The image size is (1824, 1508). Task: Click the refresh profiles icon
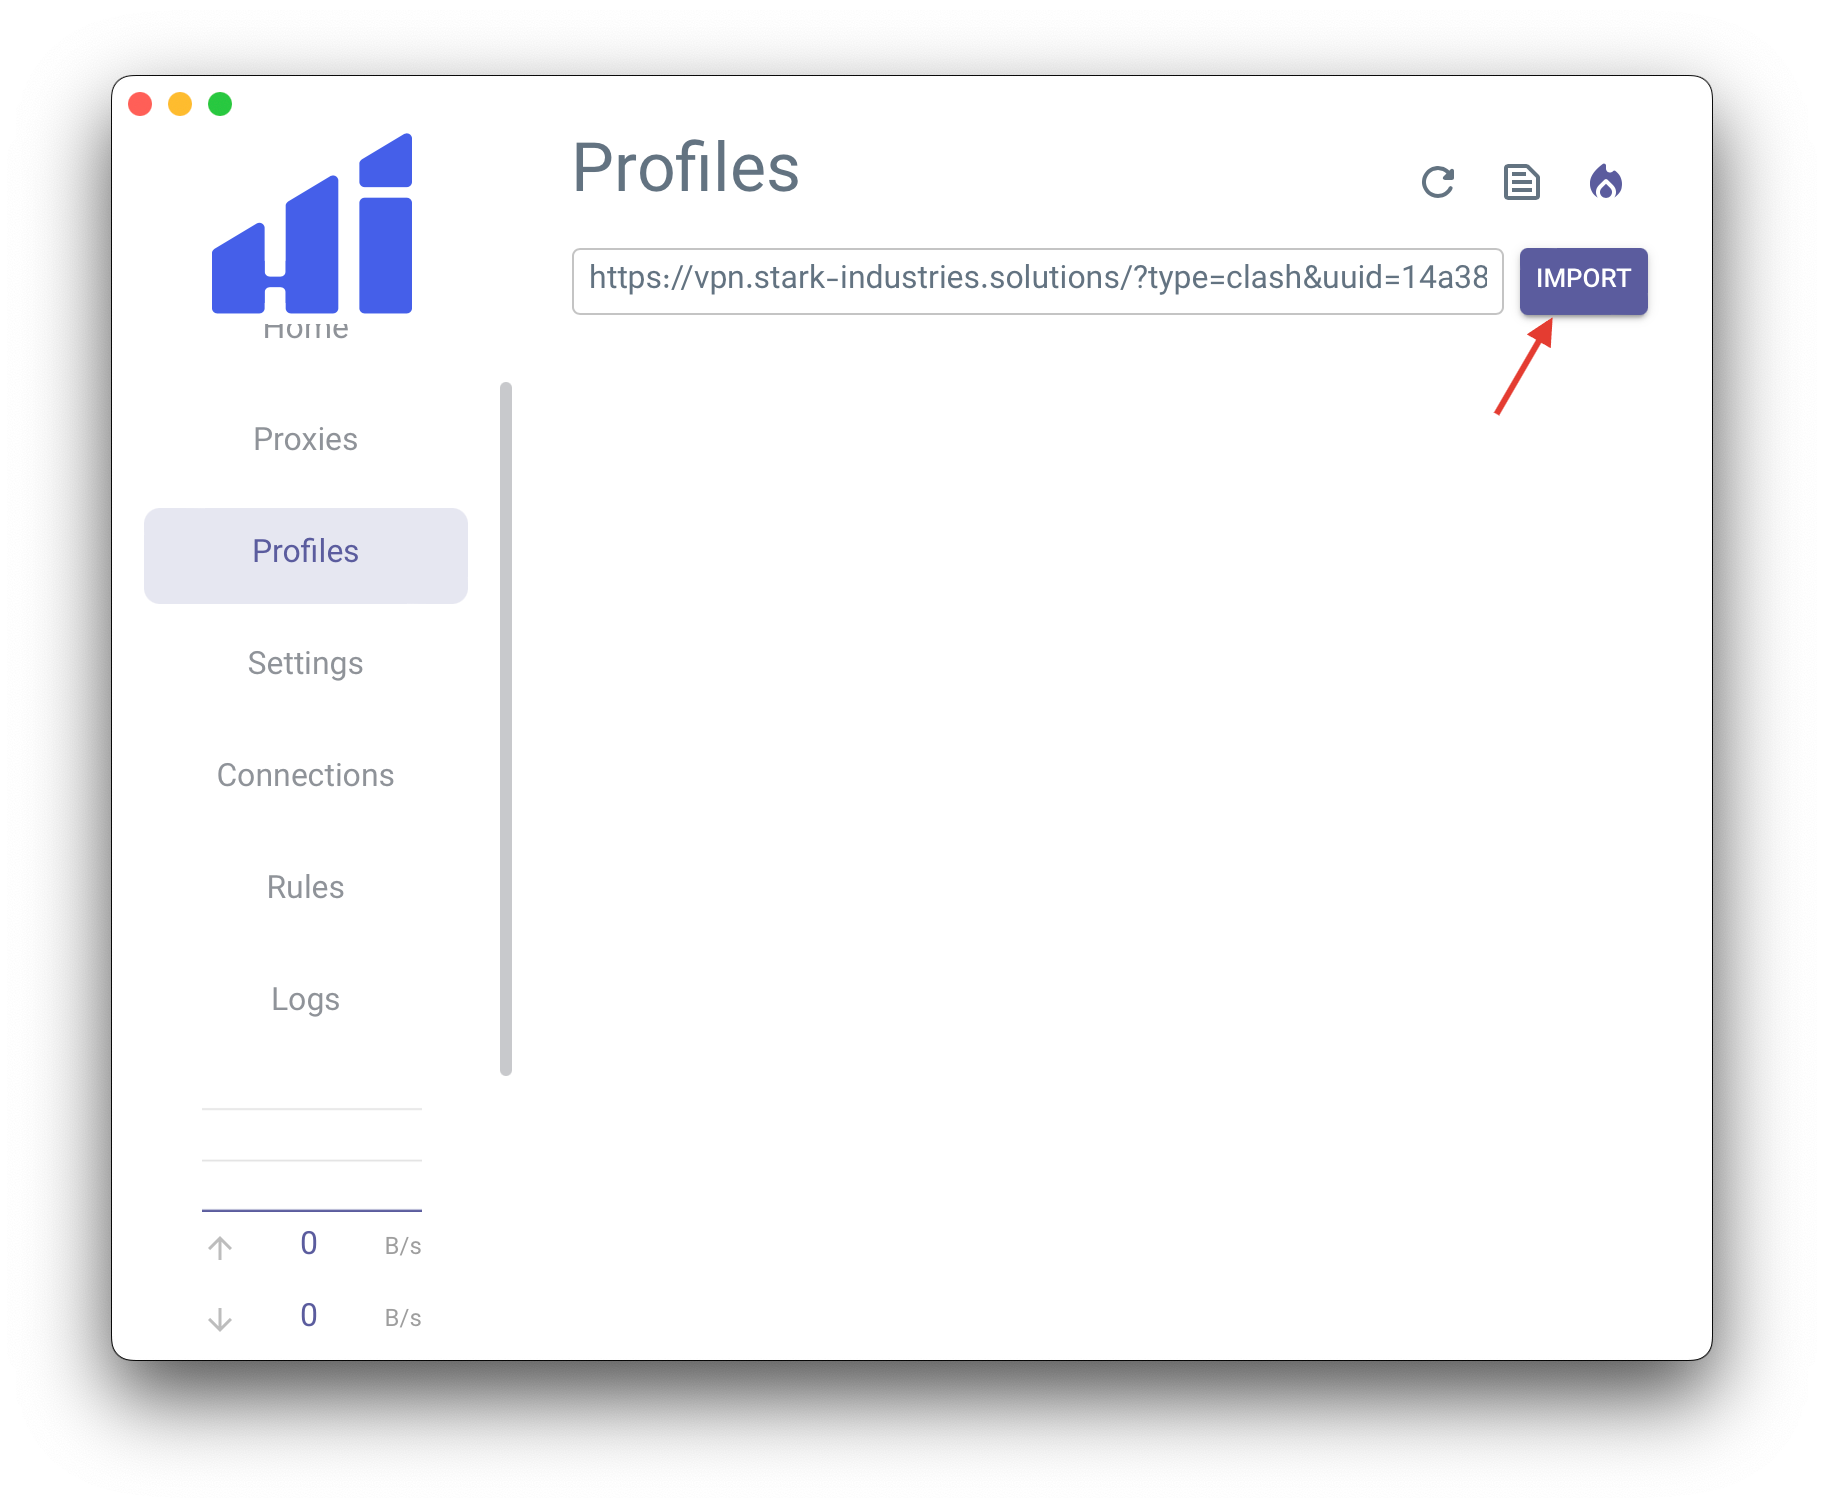(x=1437, y=182)
